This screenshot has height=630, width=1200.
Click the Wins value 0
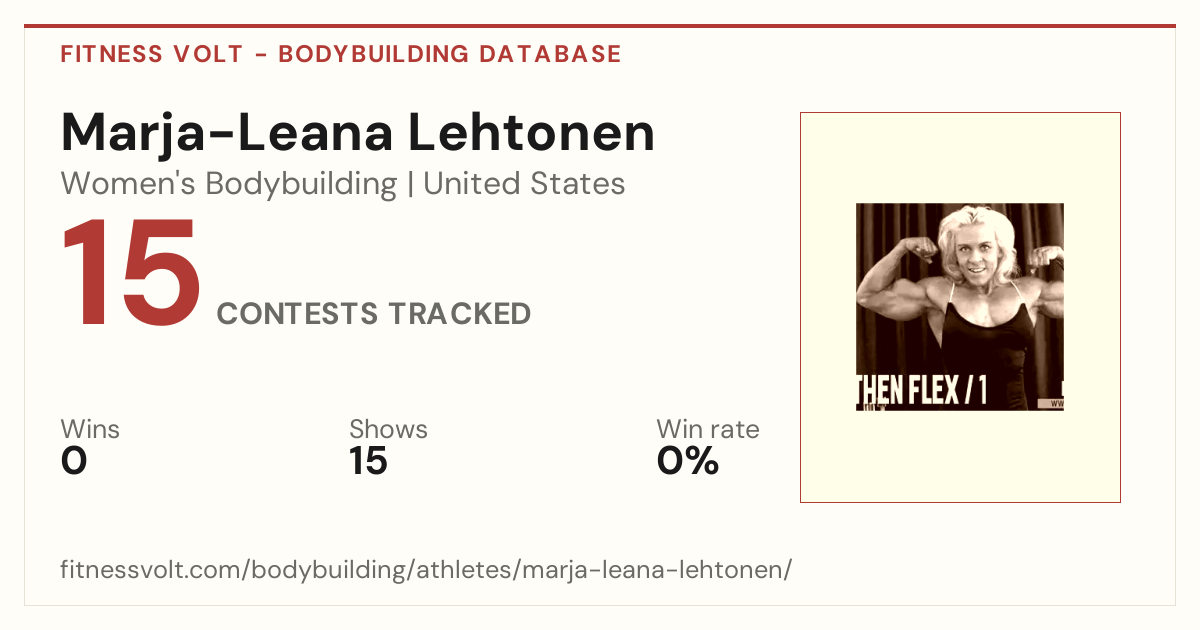[x=74, y=461]
